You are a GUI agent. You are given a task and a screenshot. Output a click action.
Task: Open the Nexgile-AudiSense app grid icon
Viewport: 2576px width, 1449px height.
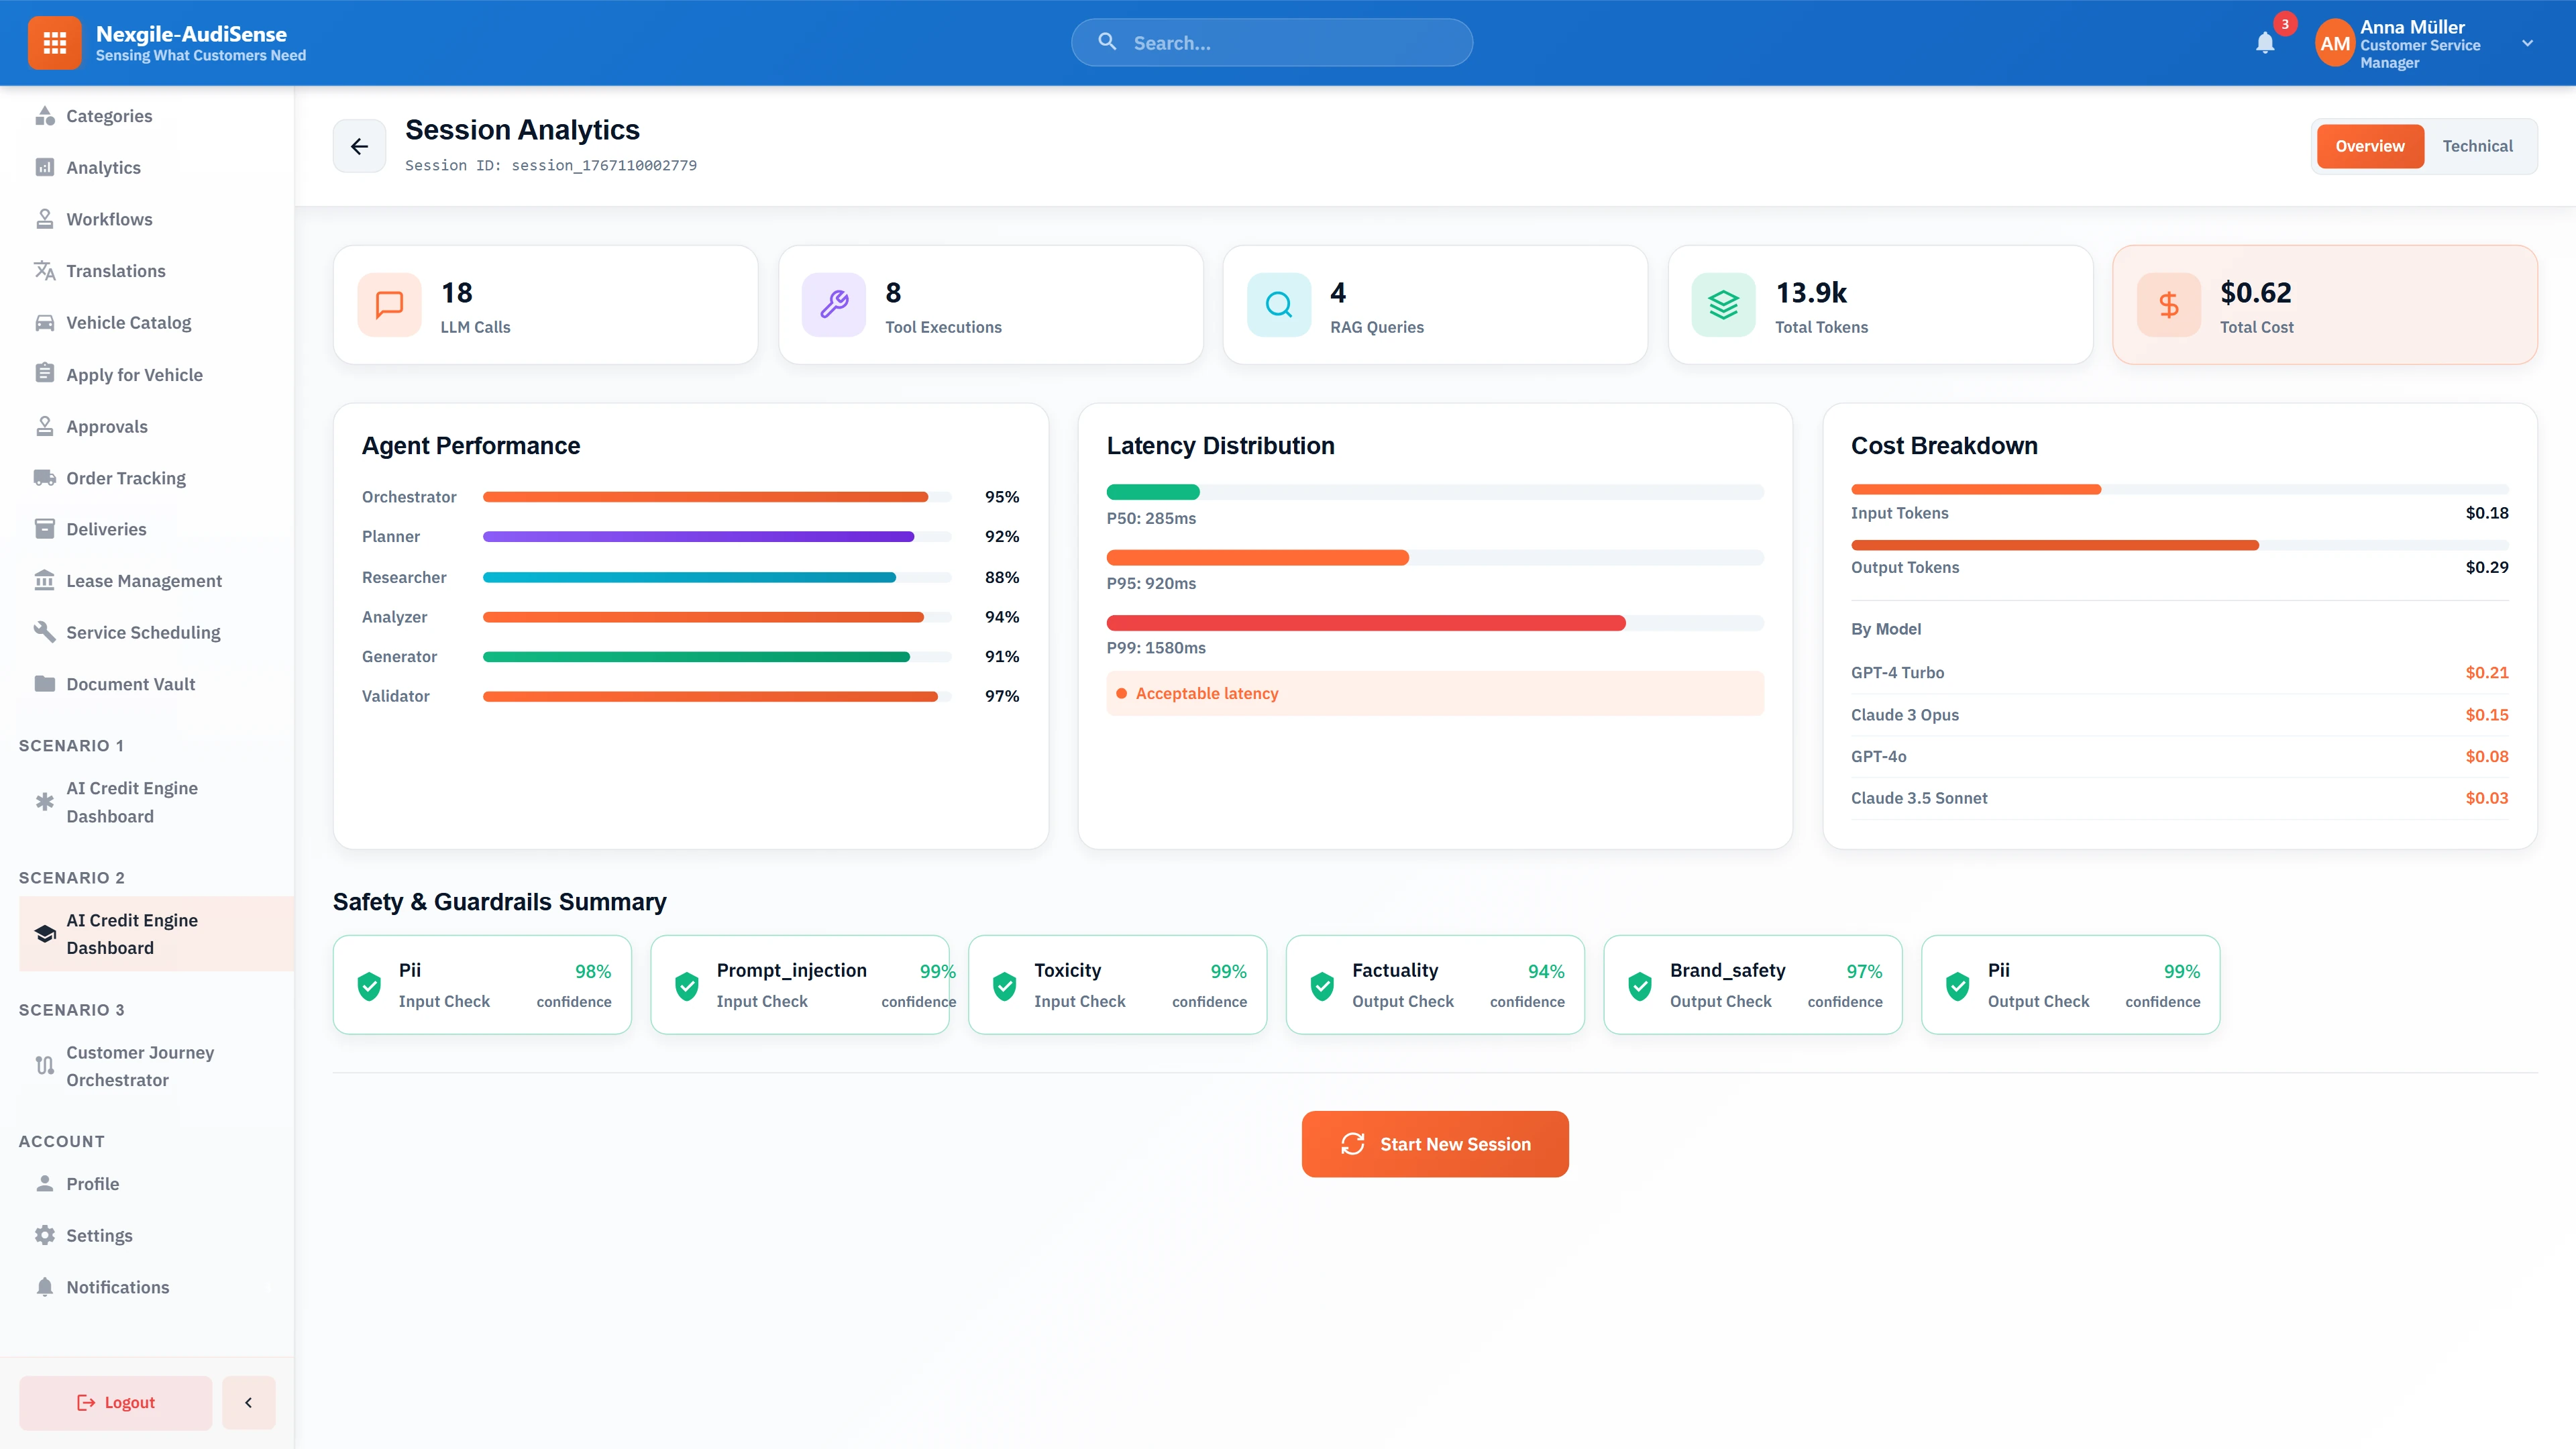(x=55, y=42)
